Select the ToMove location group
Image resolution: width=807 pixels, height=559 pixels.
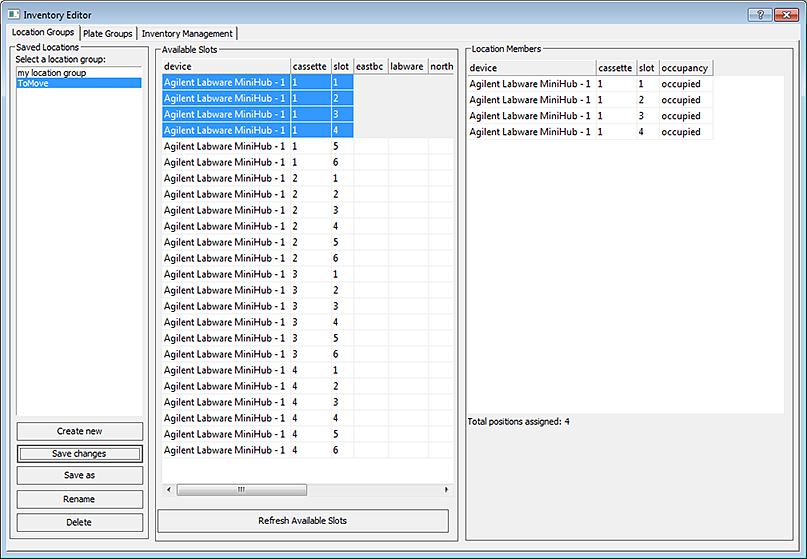point(32,84)
